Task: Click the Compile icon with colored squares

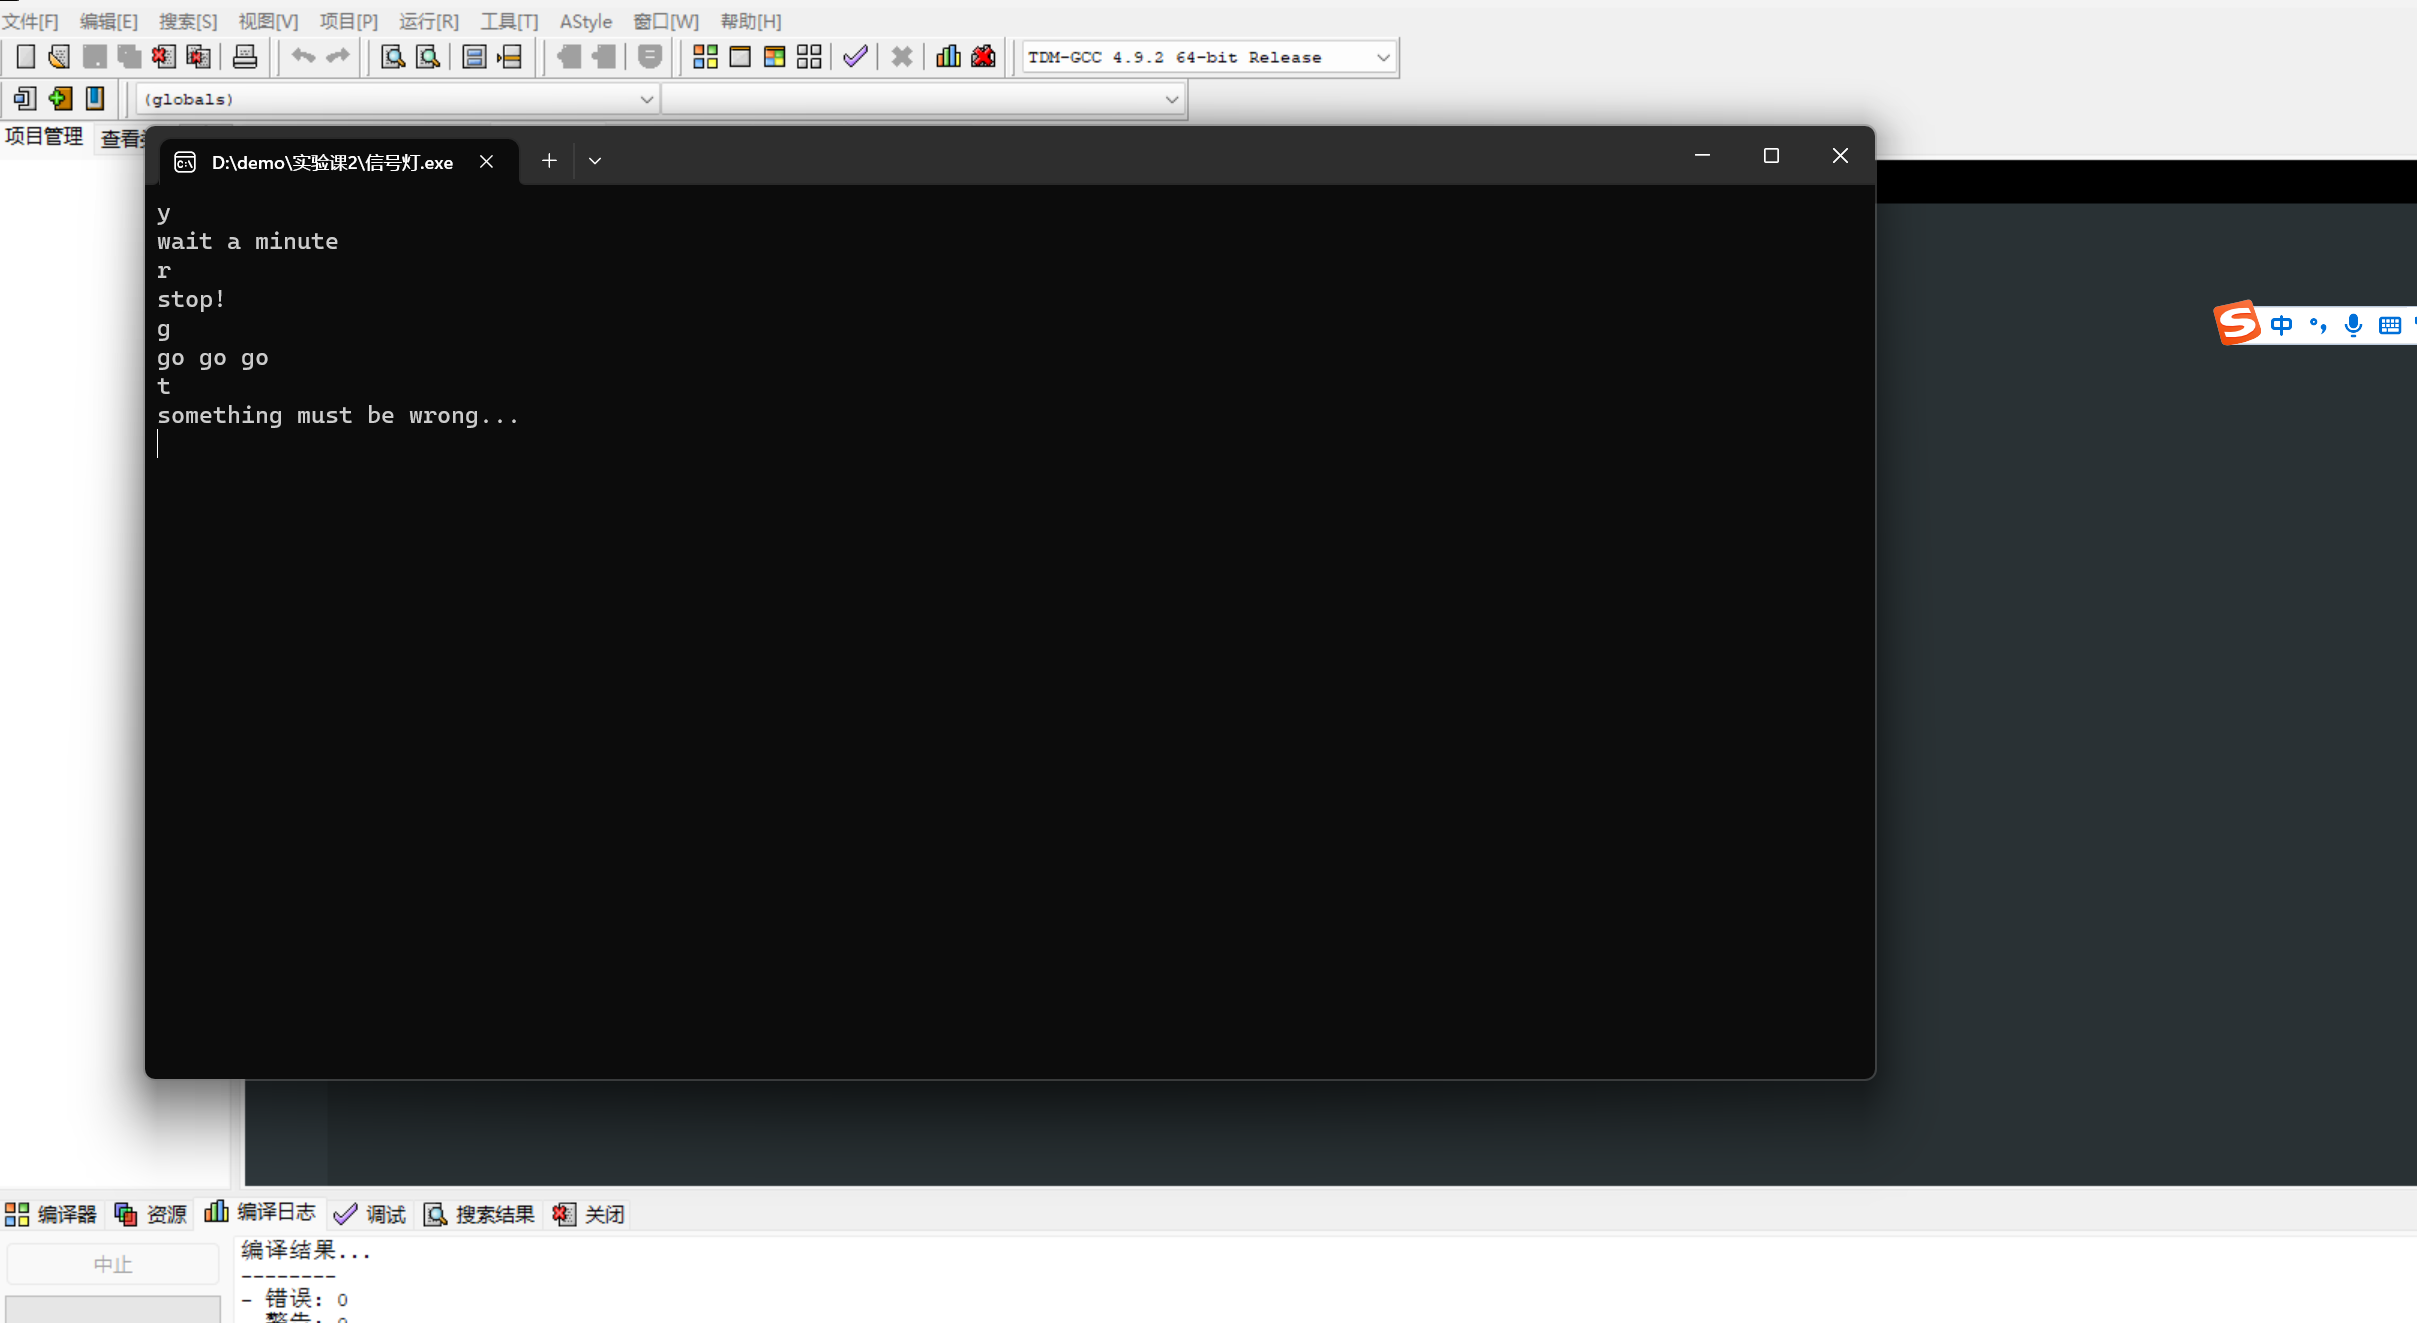Action: pyautogui.click(x=705, y=57)
